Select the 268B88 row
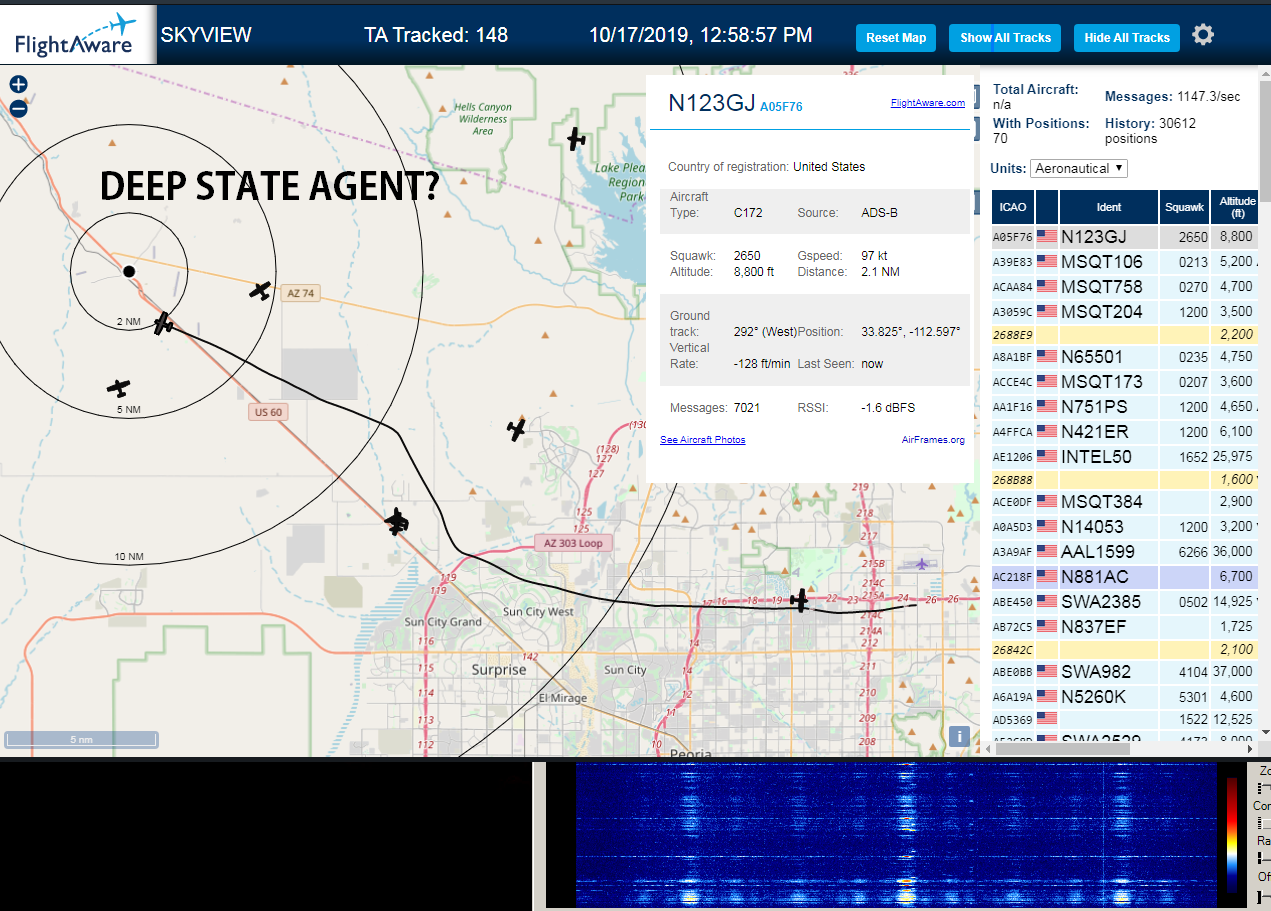 [x=1125, y=480]
